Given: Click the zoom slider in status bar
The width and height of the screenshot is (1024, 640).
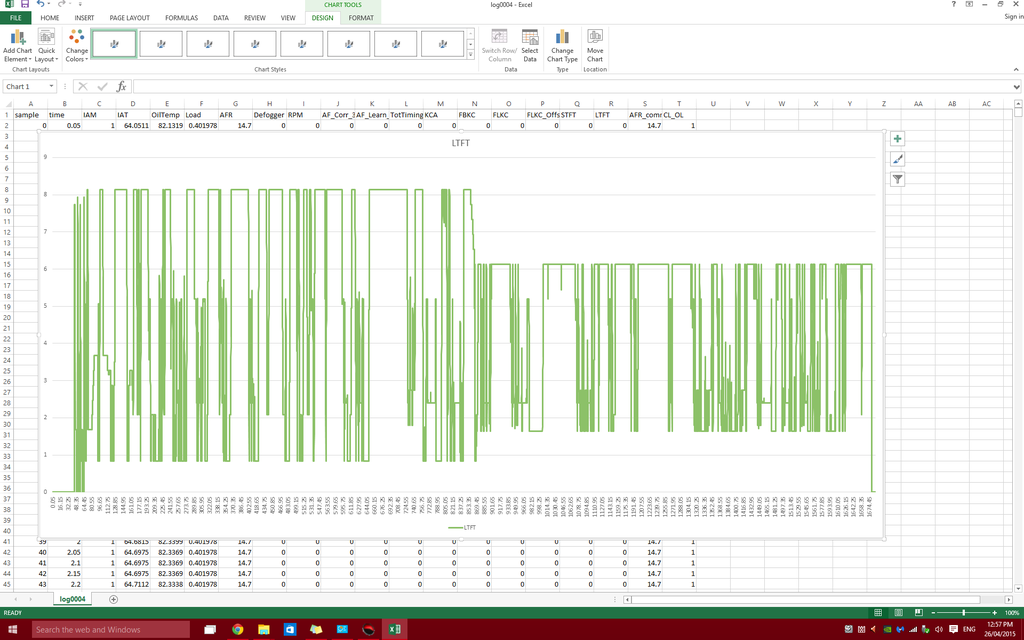Looking at the screenshot, I should click(963, 612).
